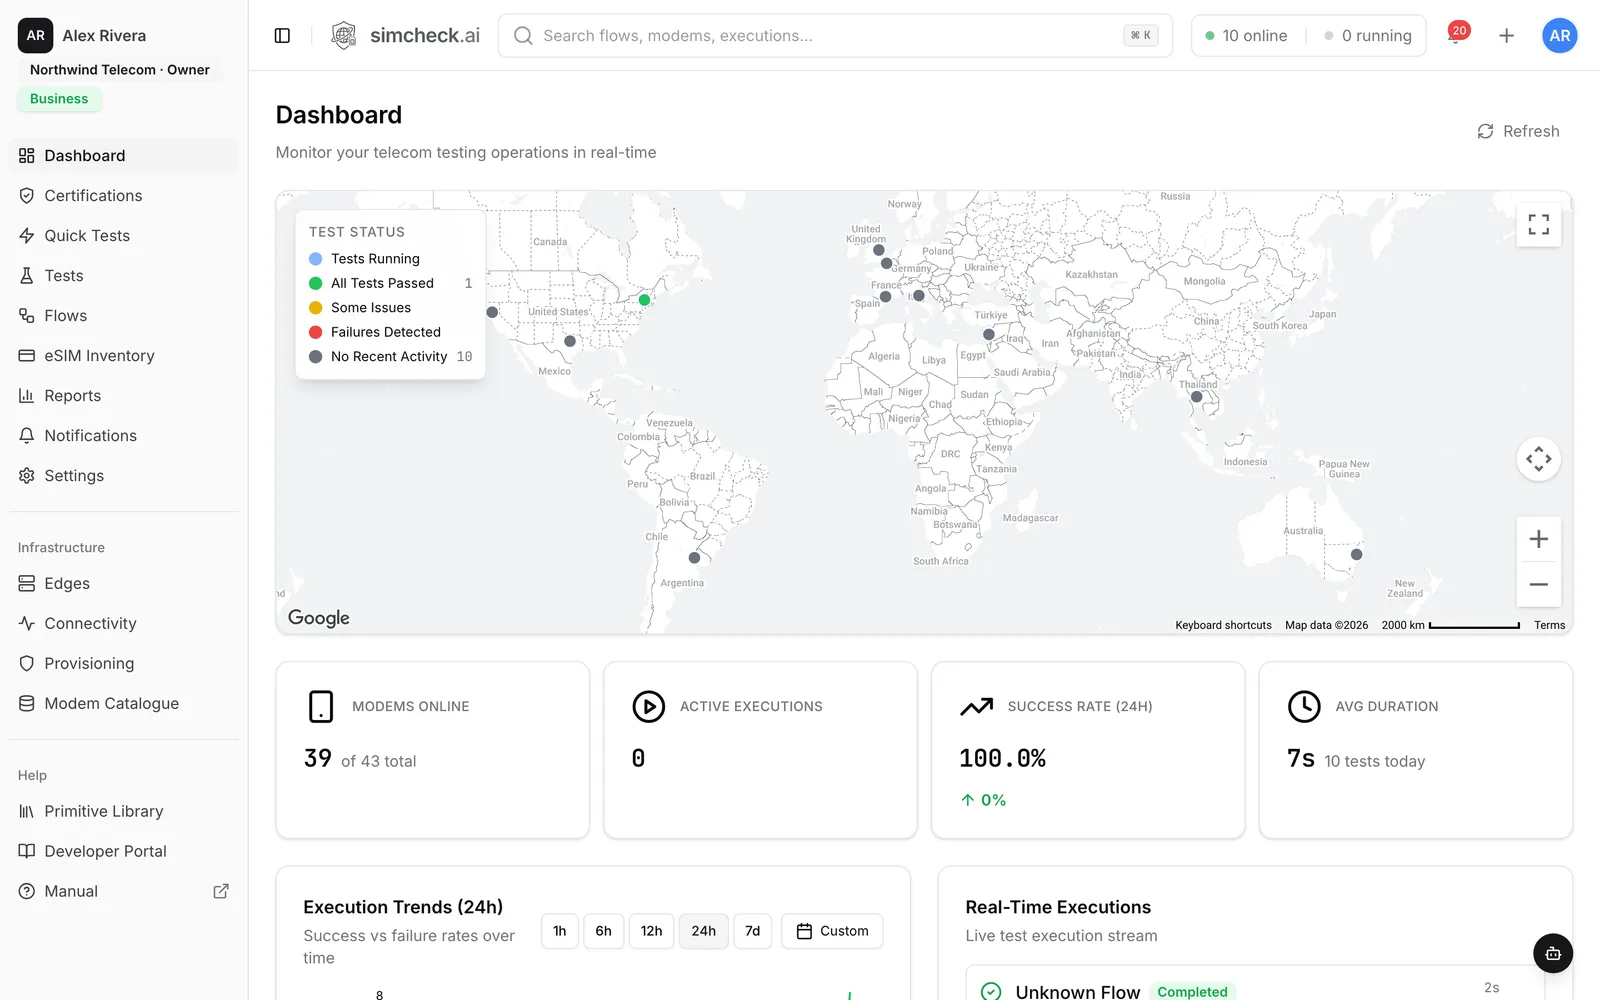Screen dimensions: 1600x1000
Task: Click the simcheck.ai logo
Action: coord(405,36)
